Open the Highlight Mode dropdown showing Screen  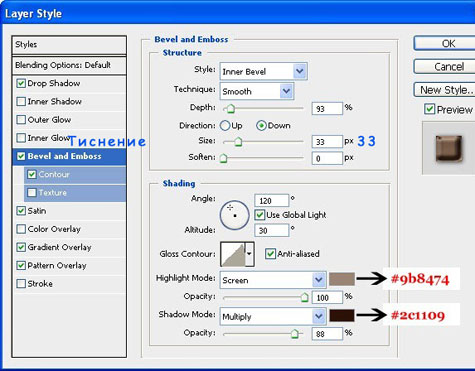click(273, 280)
